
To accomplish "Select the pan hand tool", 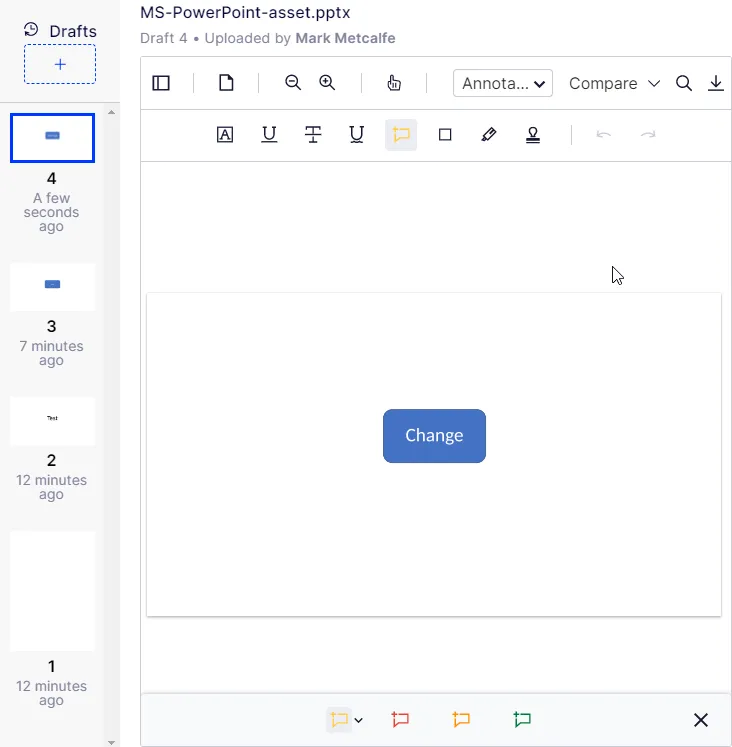I will coord(394,83).
